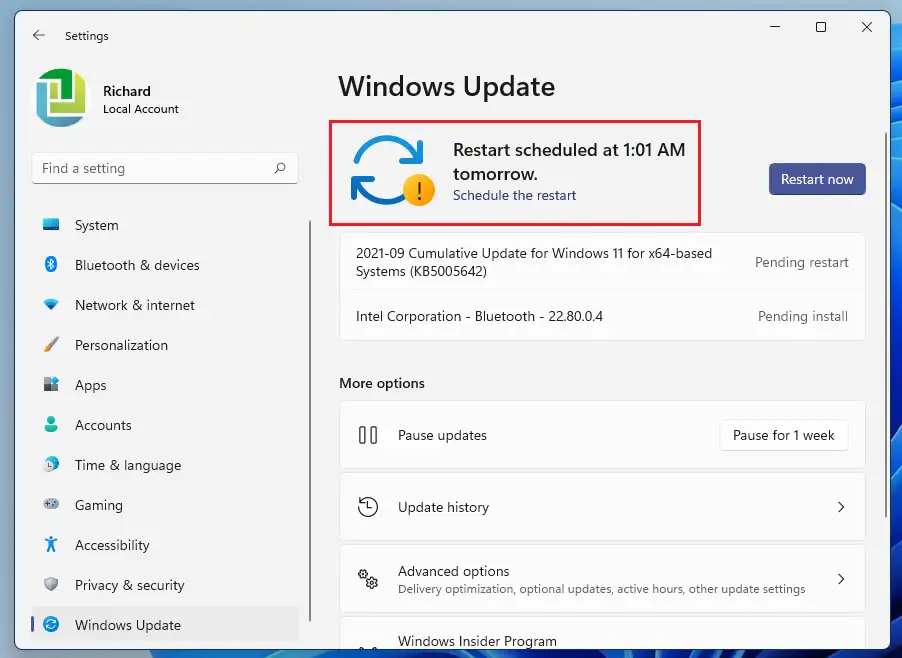Open the System settings category
Screen dimensions: 902x658
166,225
